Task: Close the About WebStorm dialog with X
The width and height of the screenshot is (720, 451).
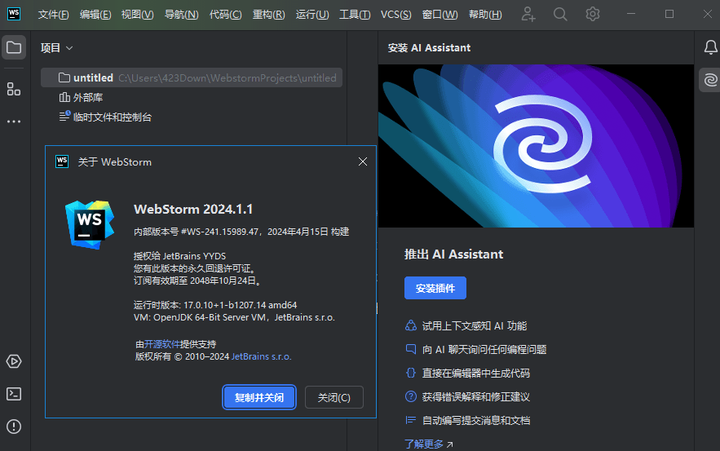Action: pos(363,162)
